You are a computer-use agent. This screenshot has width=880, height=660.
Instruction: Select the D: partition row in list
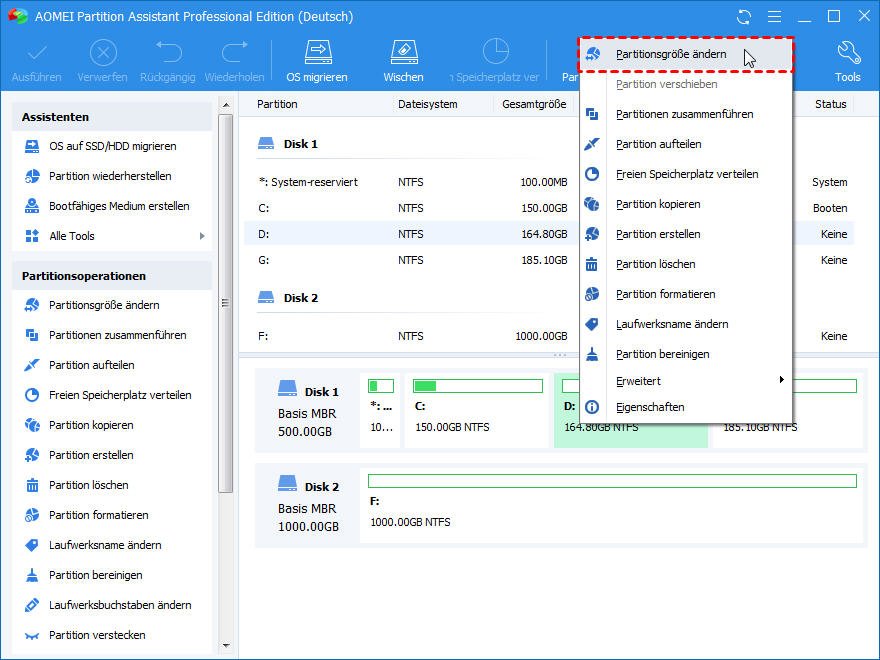pos(412,234)
